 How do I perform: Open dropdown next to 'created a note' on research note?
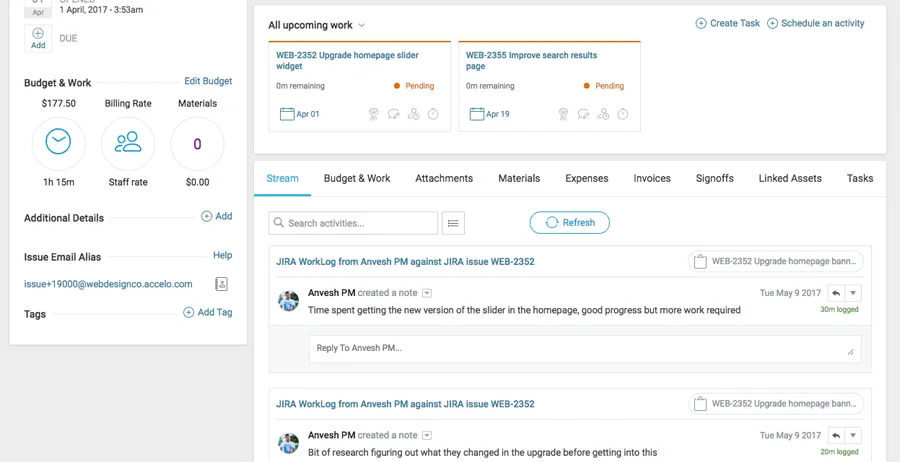pyautogui.click(x=426, y=436)
